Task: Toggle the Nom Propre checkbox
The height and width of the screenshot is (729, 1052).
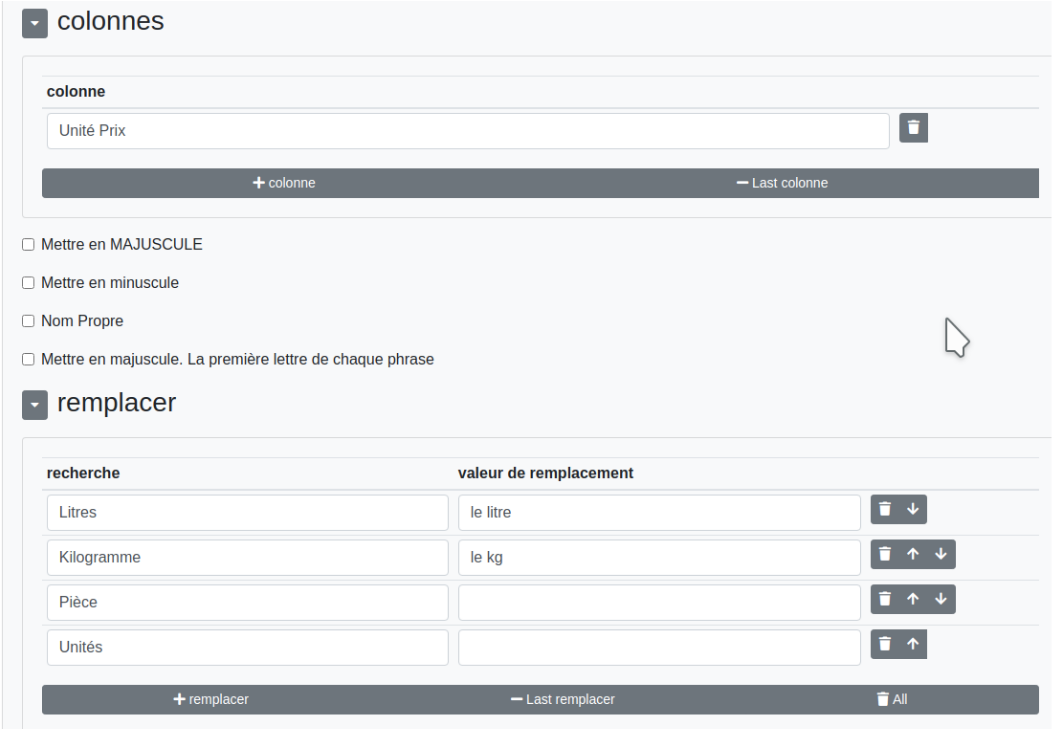Action: pyautogui.click(x=29, y=322)
